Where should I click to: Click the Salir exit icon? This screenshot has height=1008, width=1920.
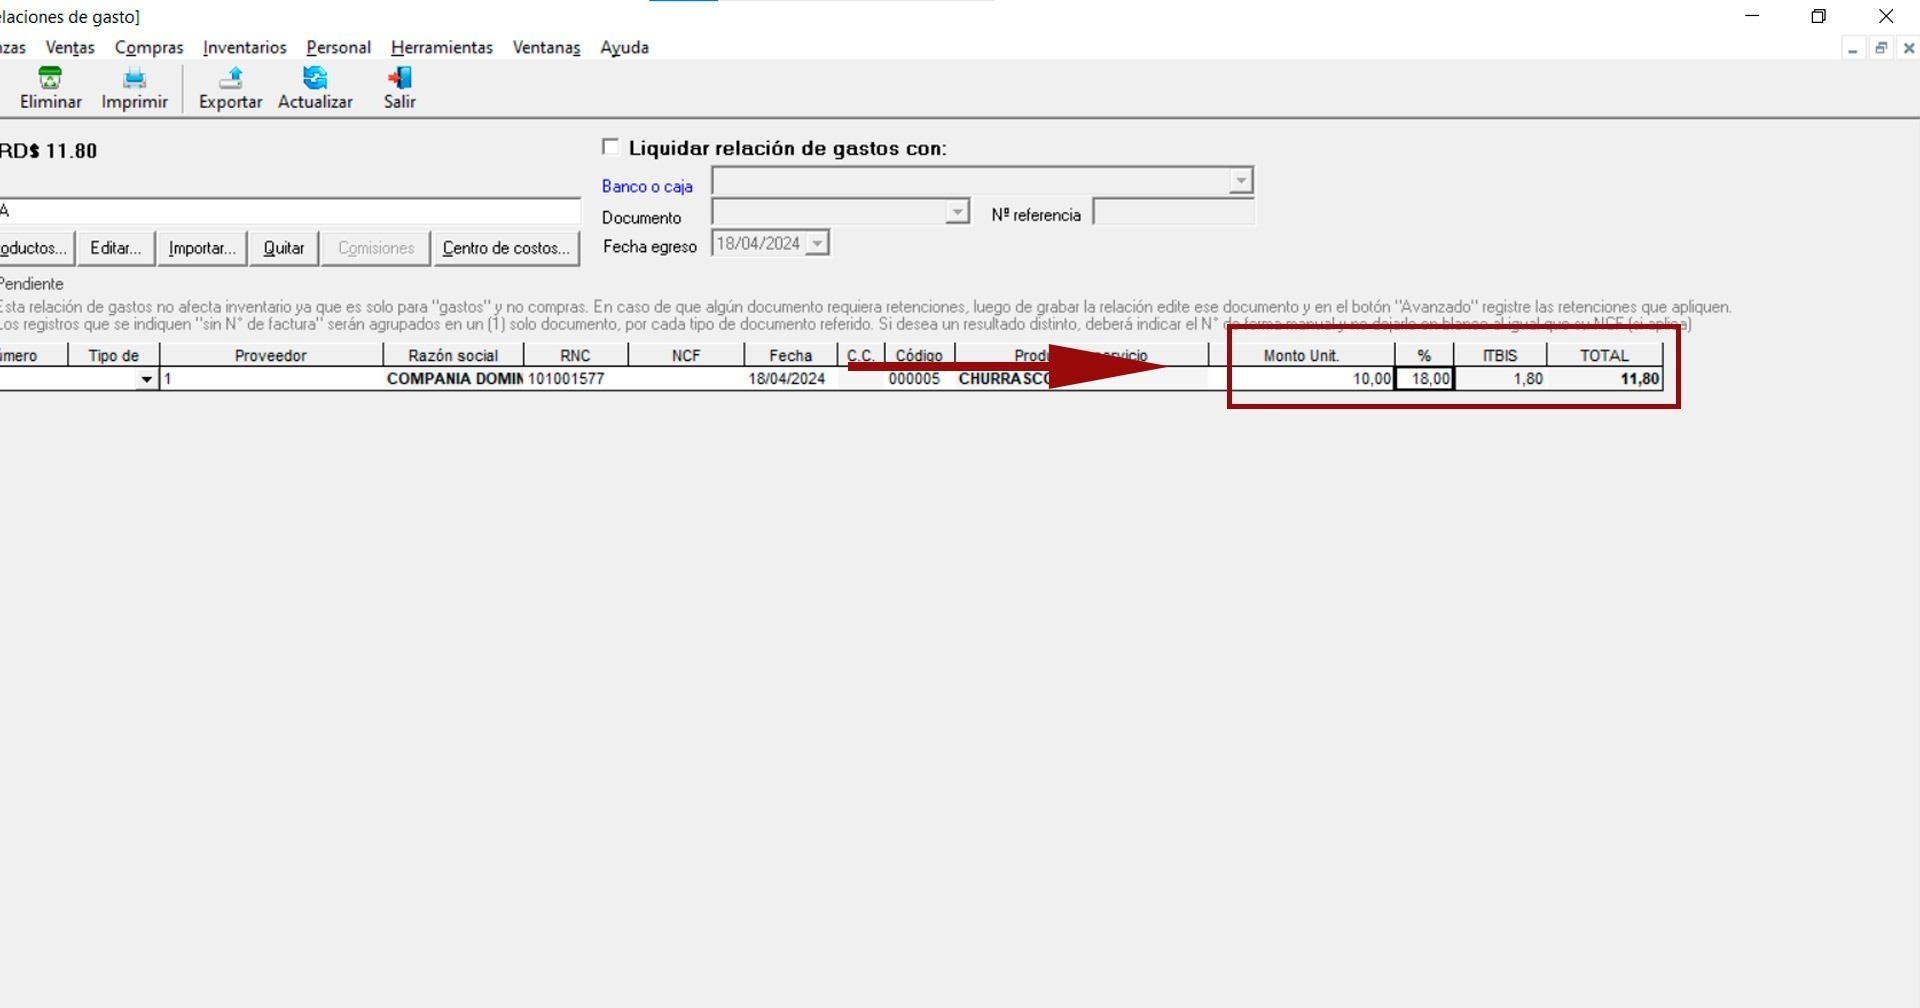pyautogui.click(x=399, y=78)
